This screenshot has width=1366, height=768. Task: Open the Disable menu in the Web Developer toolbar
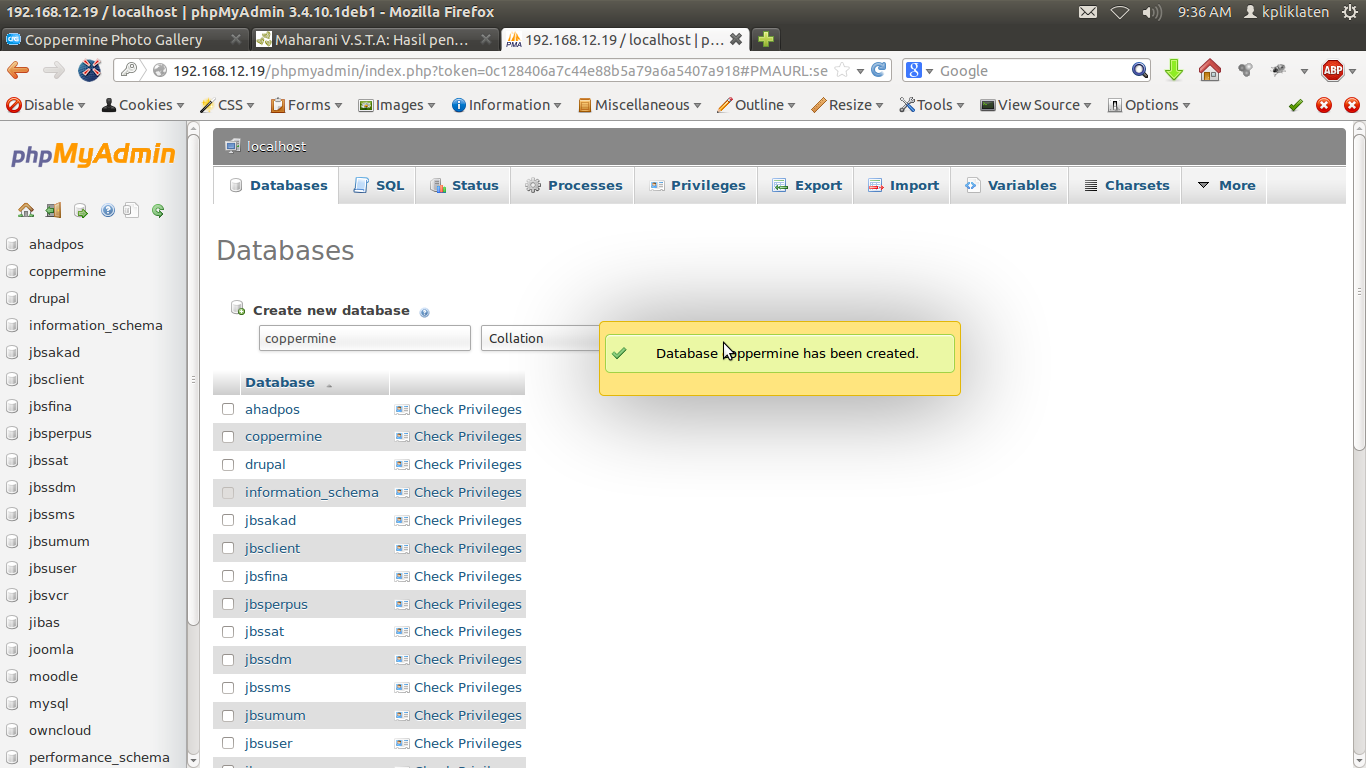pyautogui.click(x=46, y=105)
